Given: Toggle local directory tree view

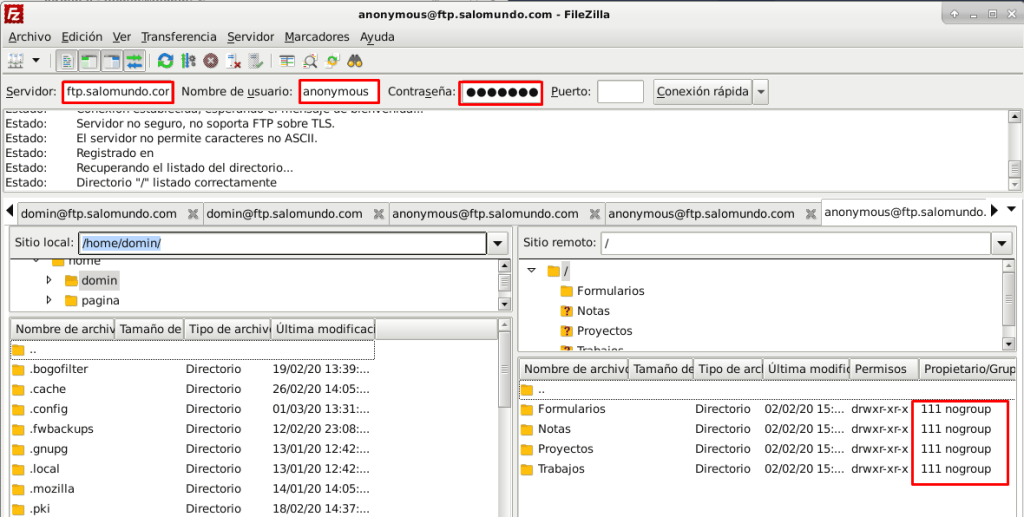Looking at the screenshot, I should [x=89, y=61].
